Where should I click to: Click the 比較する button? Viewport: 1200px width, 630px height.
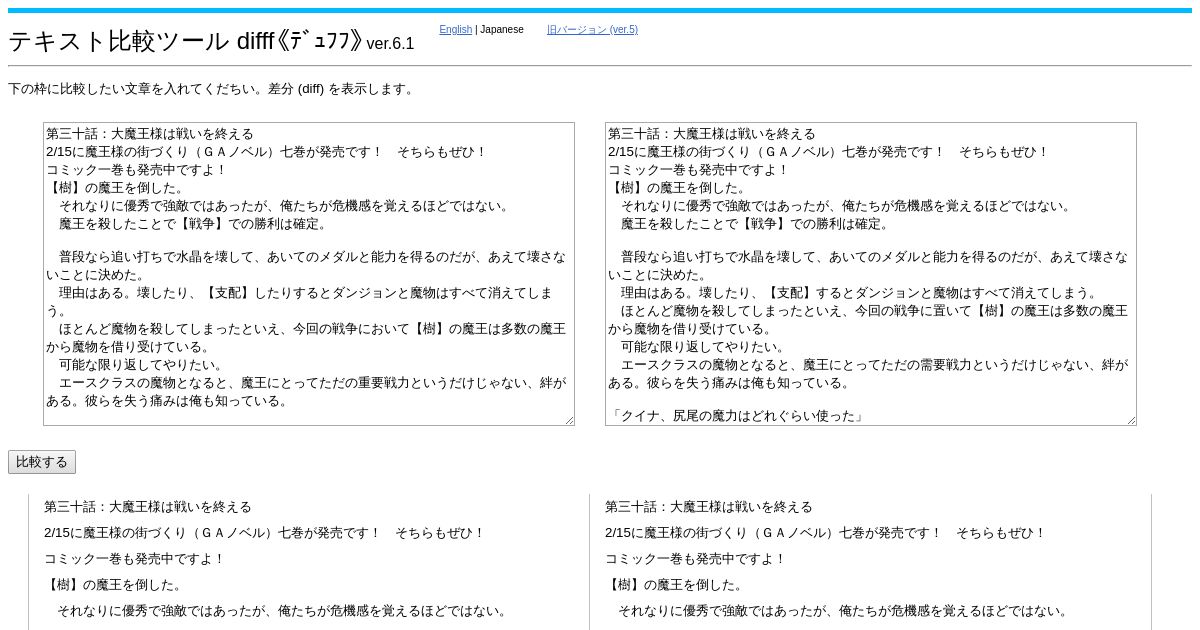42,462
